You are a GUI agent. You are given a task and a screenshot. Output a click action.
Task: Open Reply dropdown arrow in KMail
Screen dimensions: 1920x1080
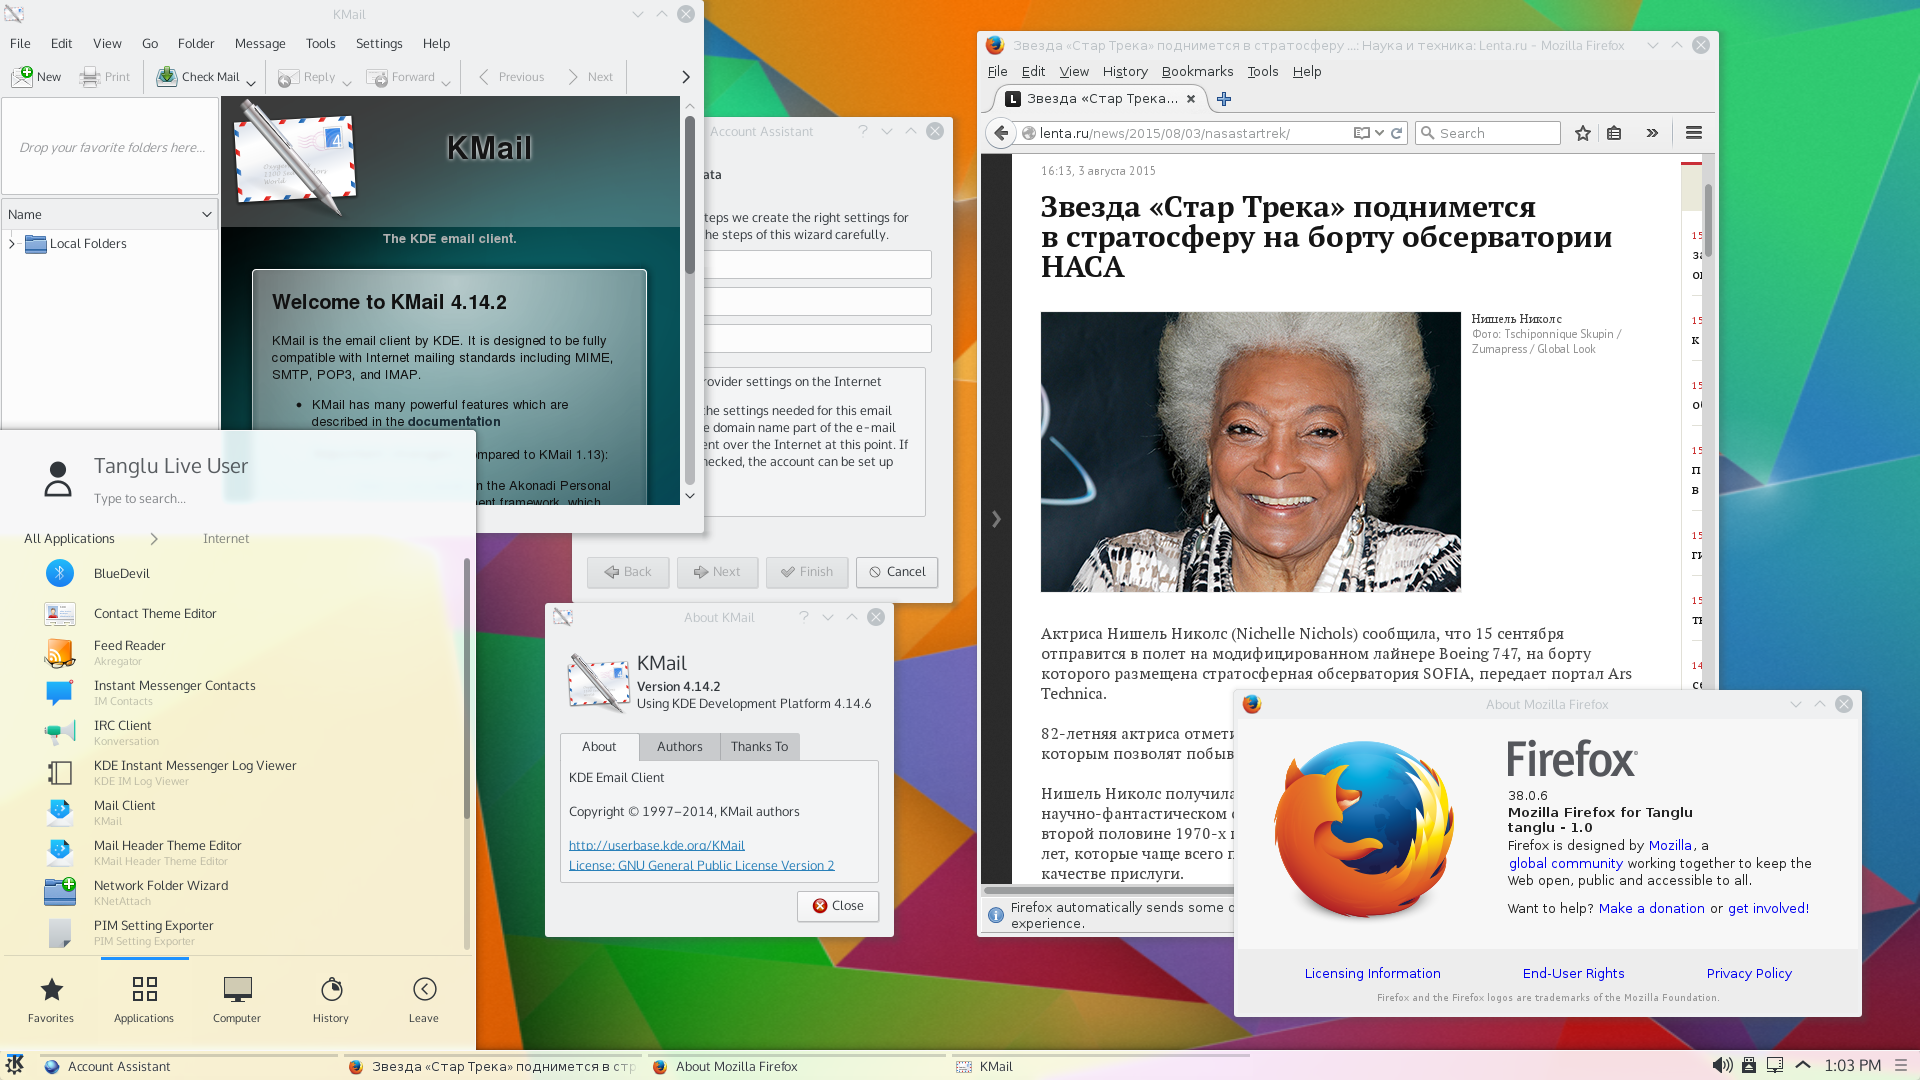pyautogui.click(x=347, y=83)
